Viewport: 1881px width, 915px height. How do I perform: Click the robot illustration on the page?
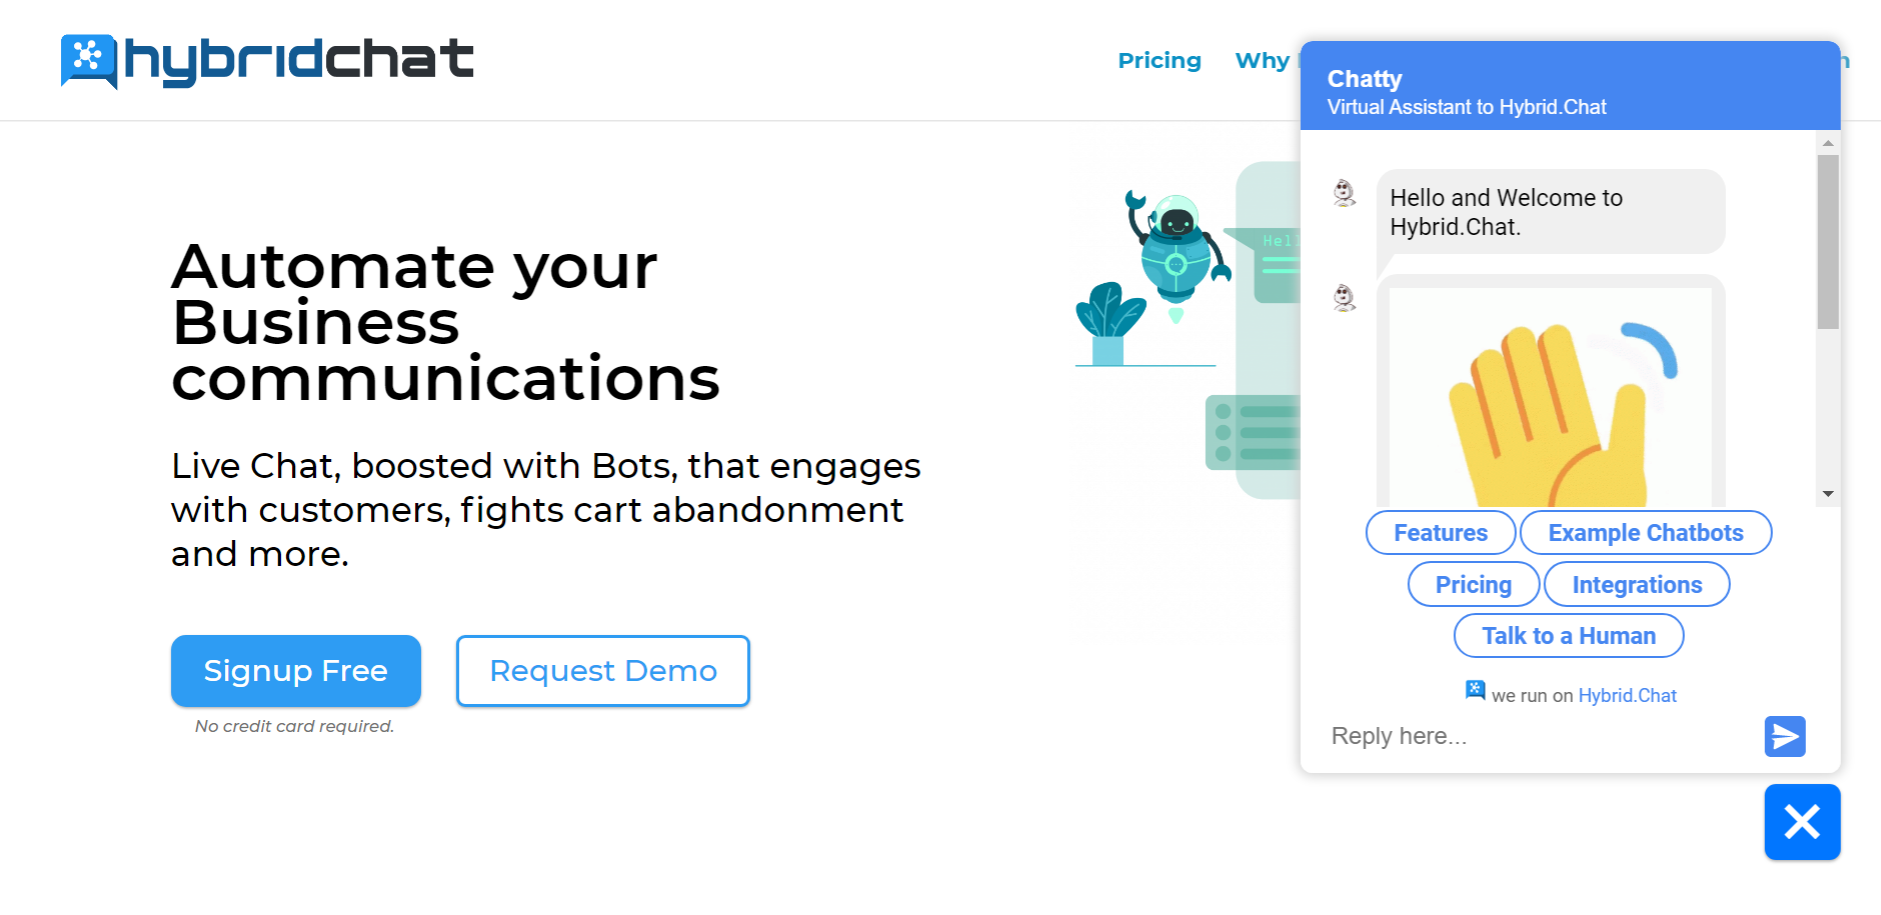tap(1174, 250)
